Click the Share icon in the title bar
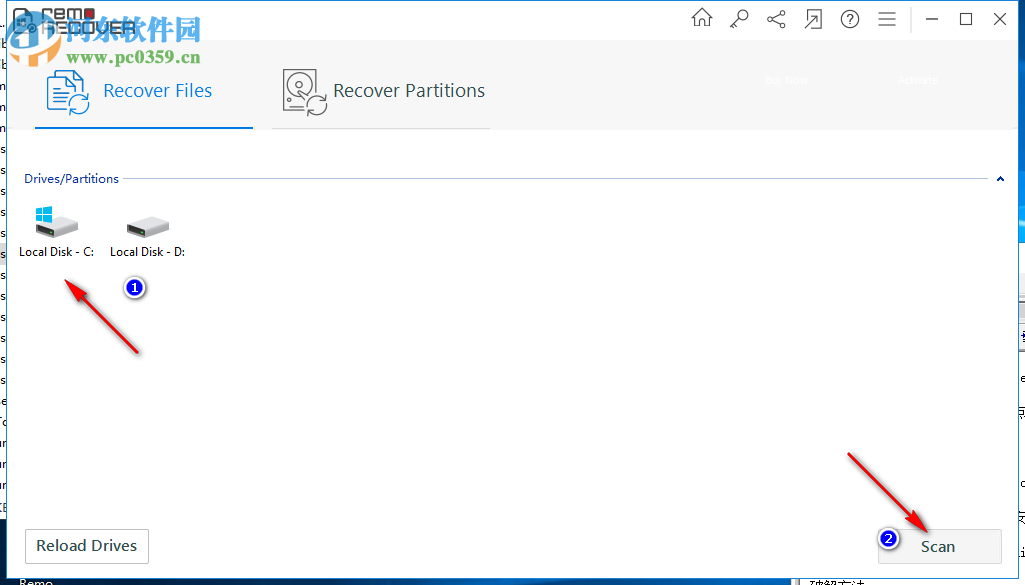This screenshot has width=1025, height=585. [x=776, y=18]
